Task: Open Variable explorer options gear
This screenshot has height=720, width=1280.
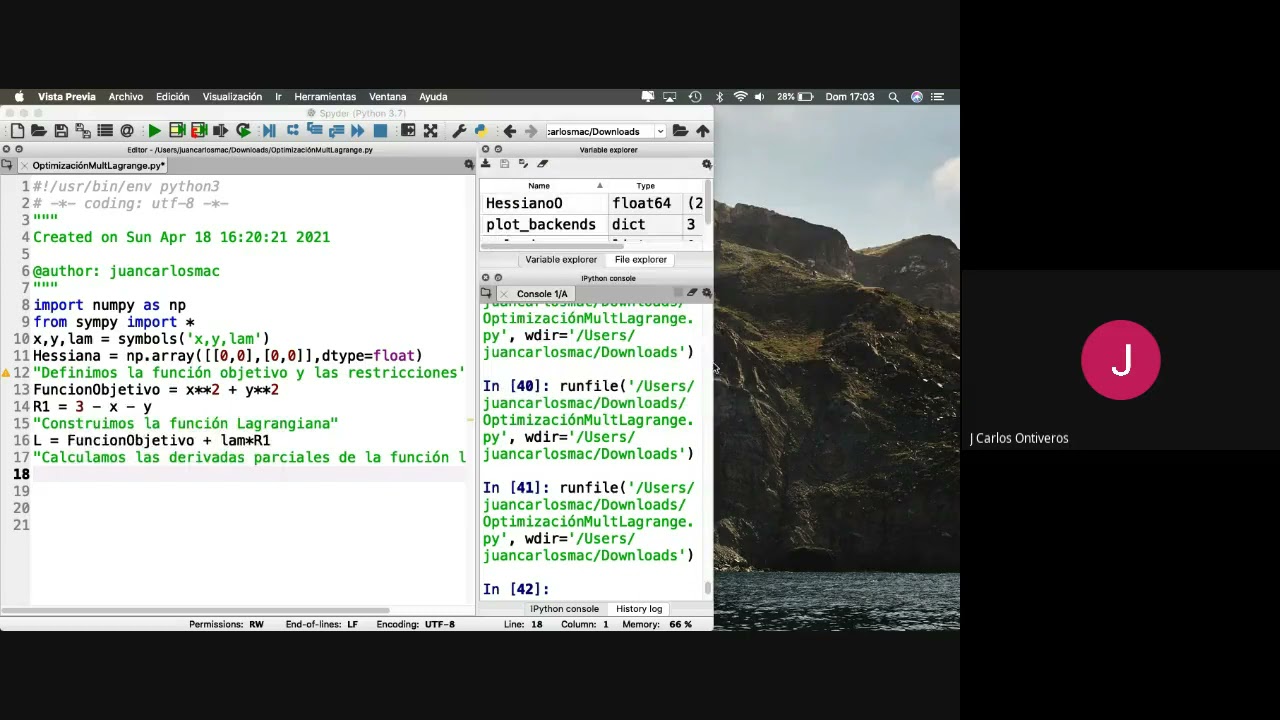Action: (x=706, y=164)
